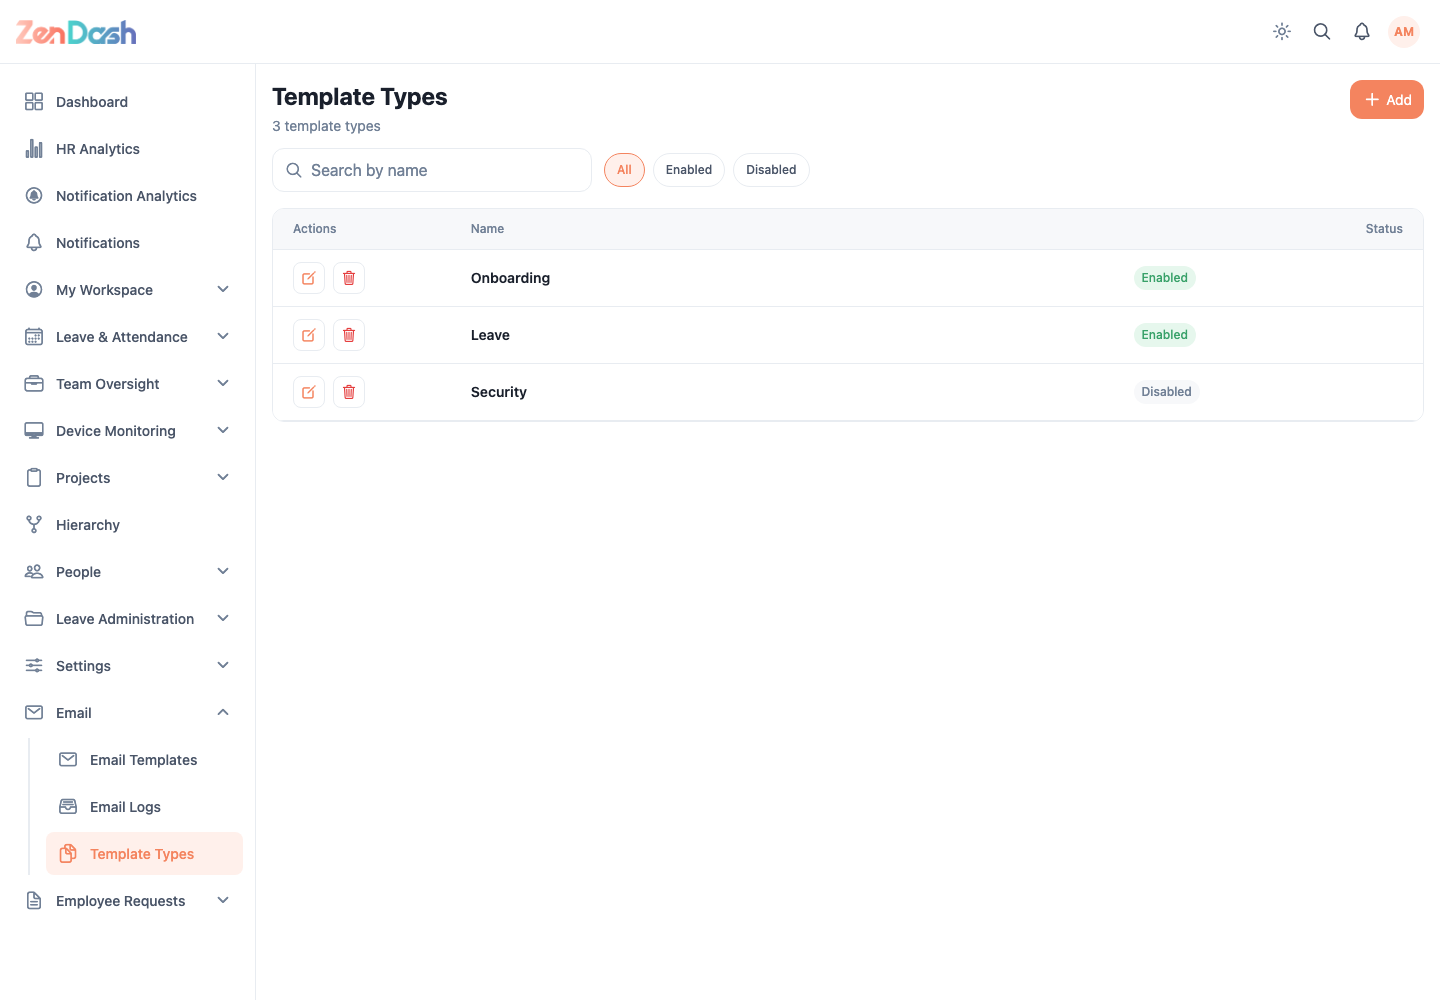
Task: Click the Leave & Attendance calendar icon
Action: tap(34, 337)
